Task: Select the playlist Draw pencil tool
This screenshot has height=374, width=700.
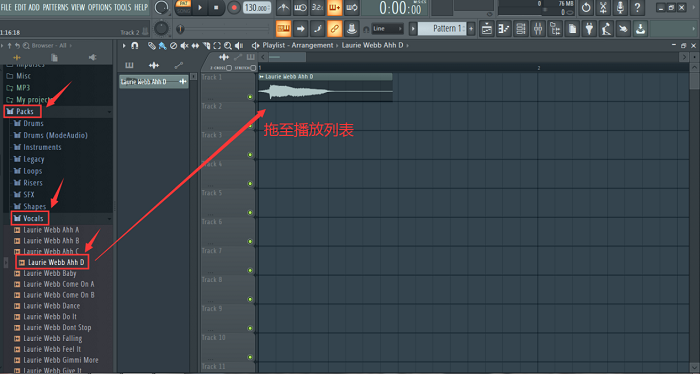Action: [152, 46]
